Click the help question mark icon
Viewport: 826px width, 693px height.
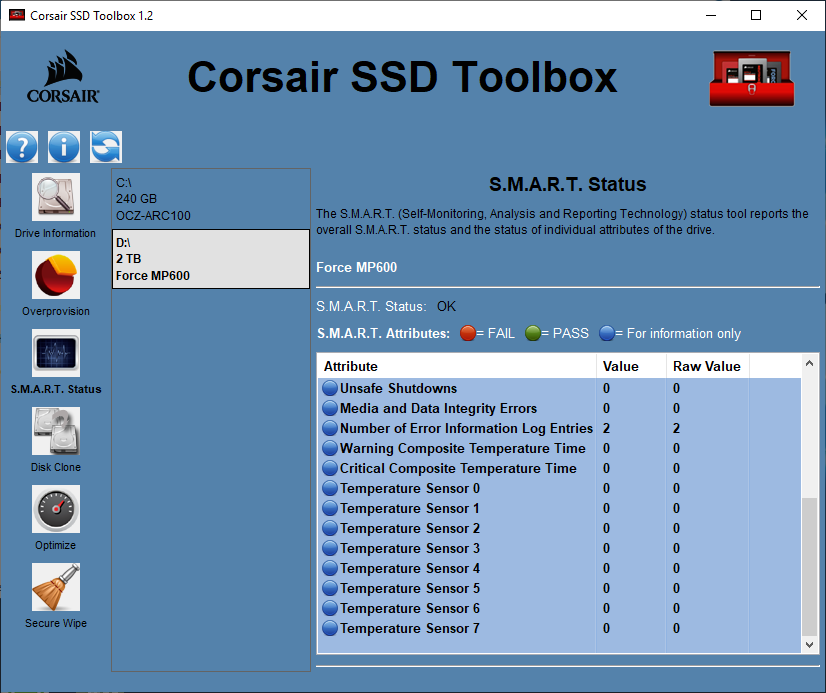tap(22, 146)
